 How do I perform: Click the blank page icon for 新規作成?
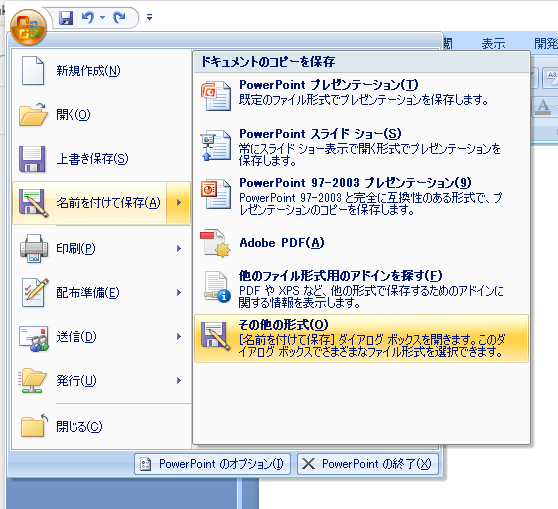point(33,70)
